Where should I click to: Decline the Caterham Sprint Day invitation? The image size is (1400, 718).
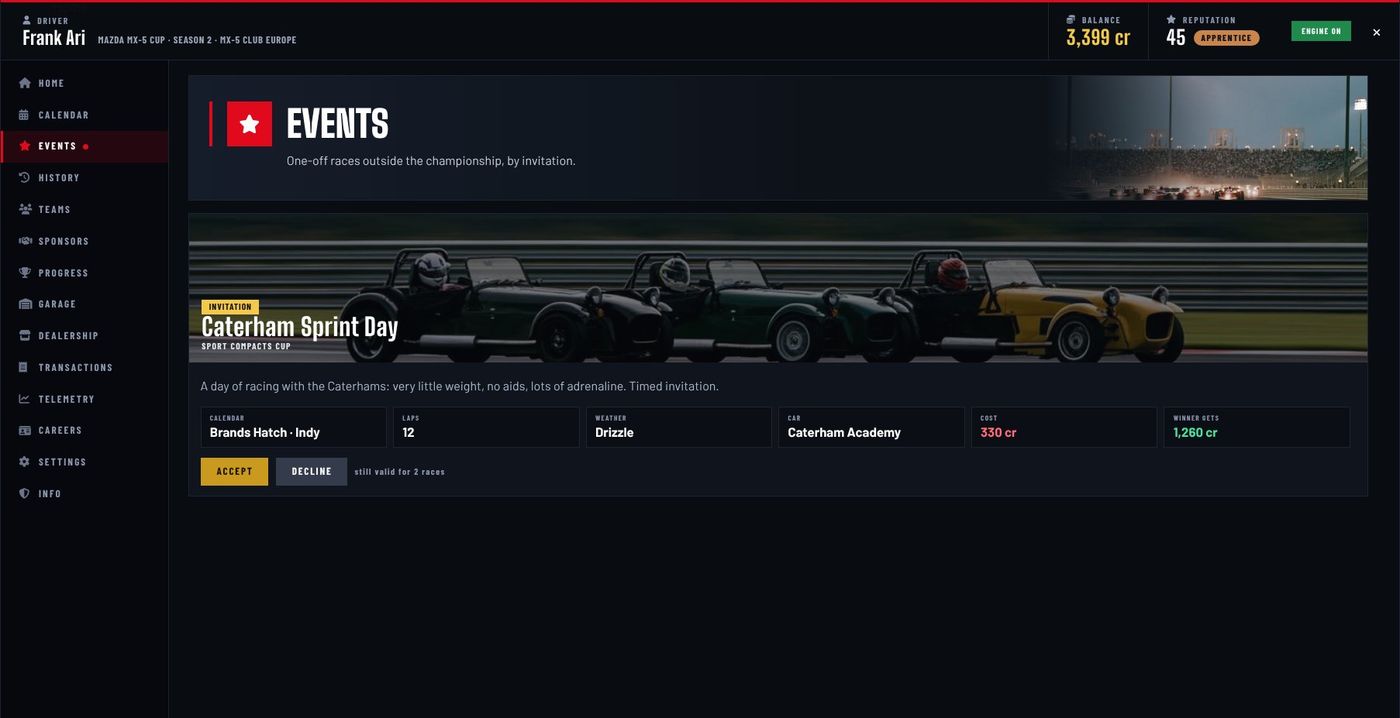coord(311,472)
